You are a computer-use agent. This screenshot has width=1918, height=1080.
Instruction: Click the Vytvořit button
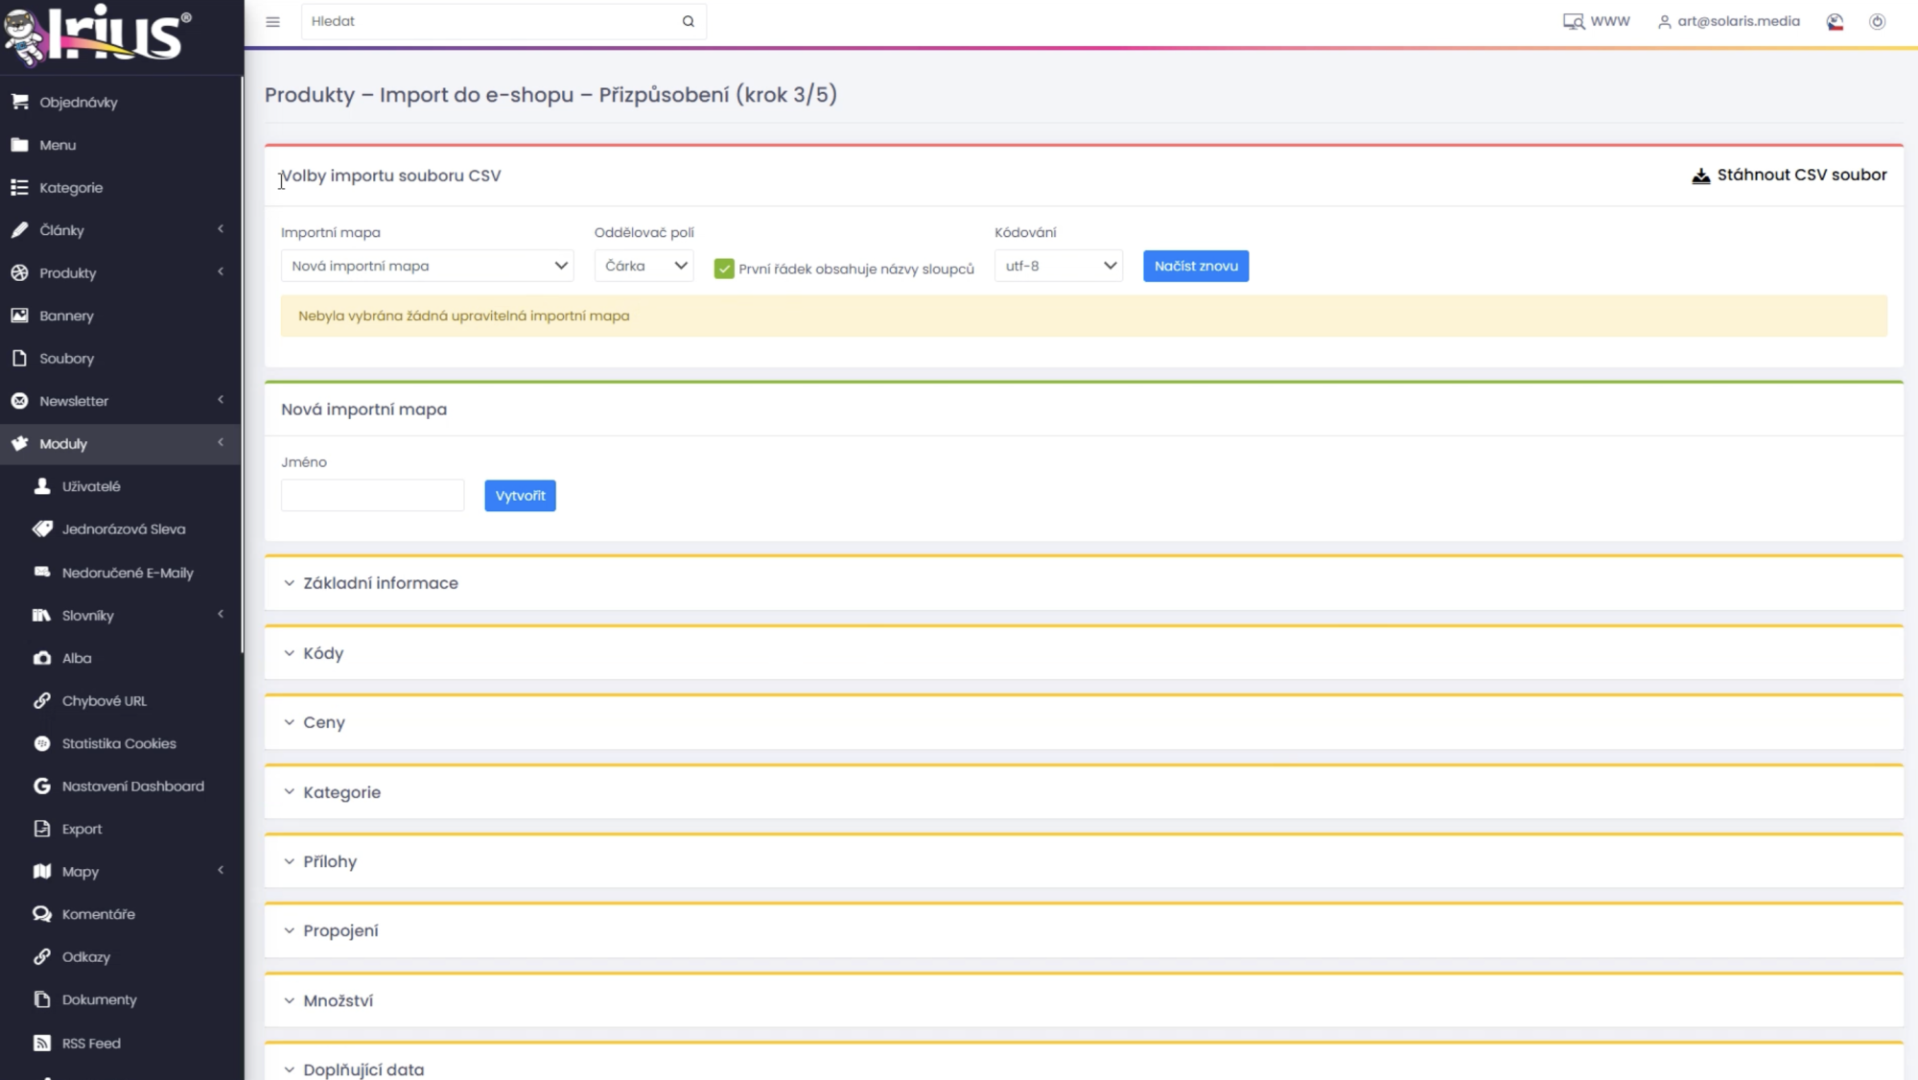tap(520, 495)
